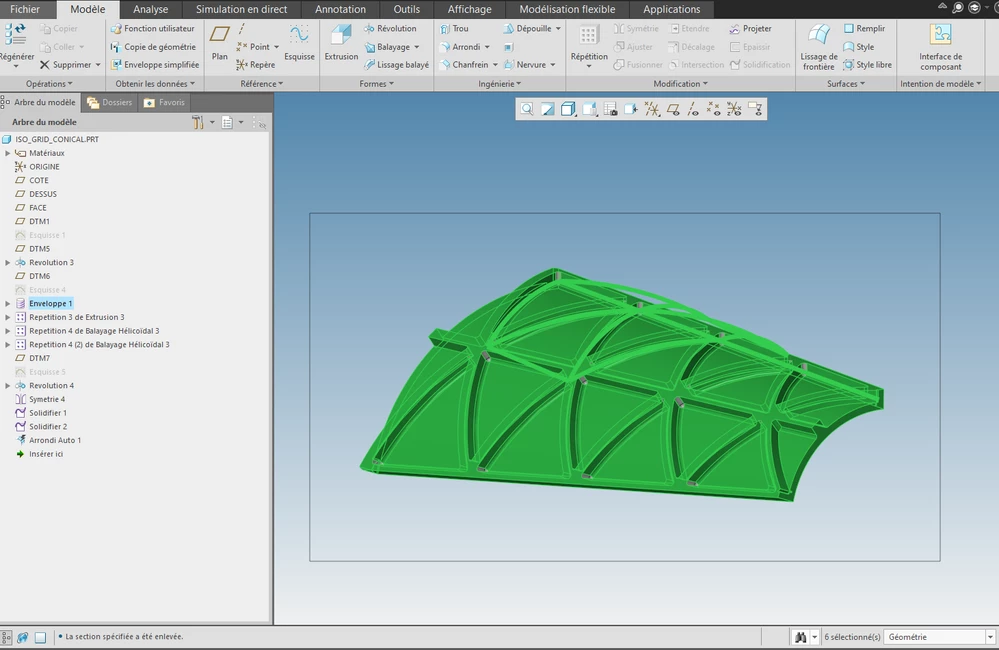Toggle display style cube in graphics toolbar
Screen dimensions: 999x650
568,110
